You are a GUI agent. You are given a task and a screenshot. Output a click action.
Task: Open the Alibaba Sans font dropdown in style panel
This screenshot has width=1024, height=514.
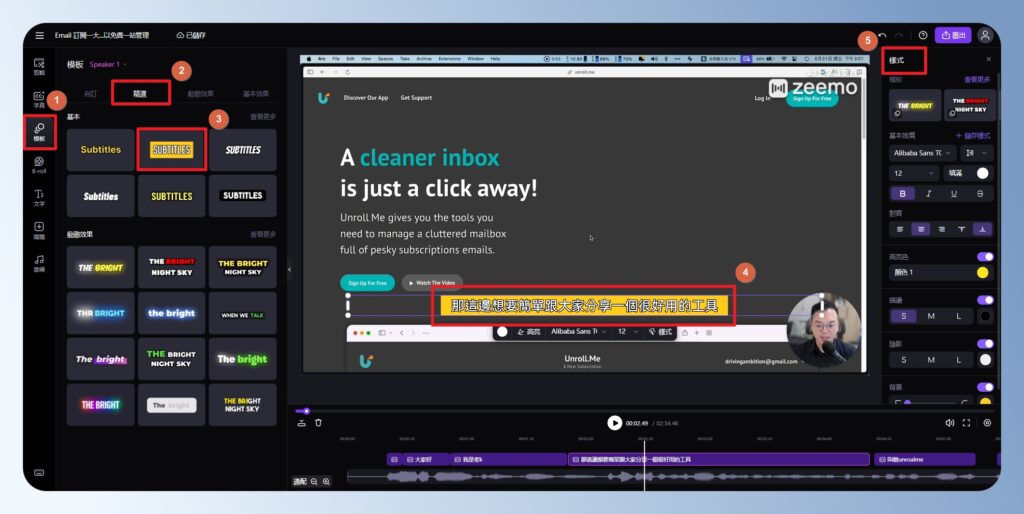click(x=921, y=153)
